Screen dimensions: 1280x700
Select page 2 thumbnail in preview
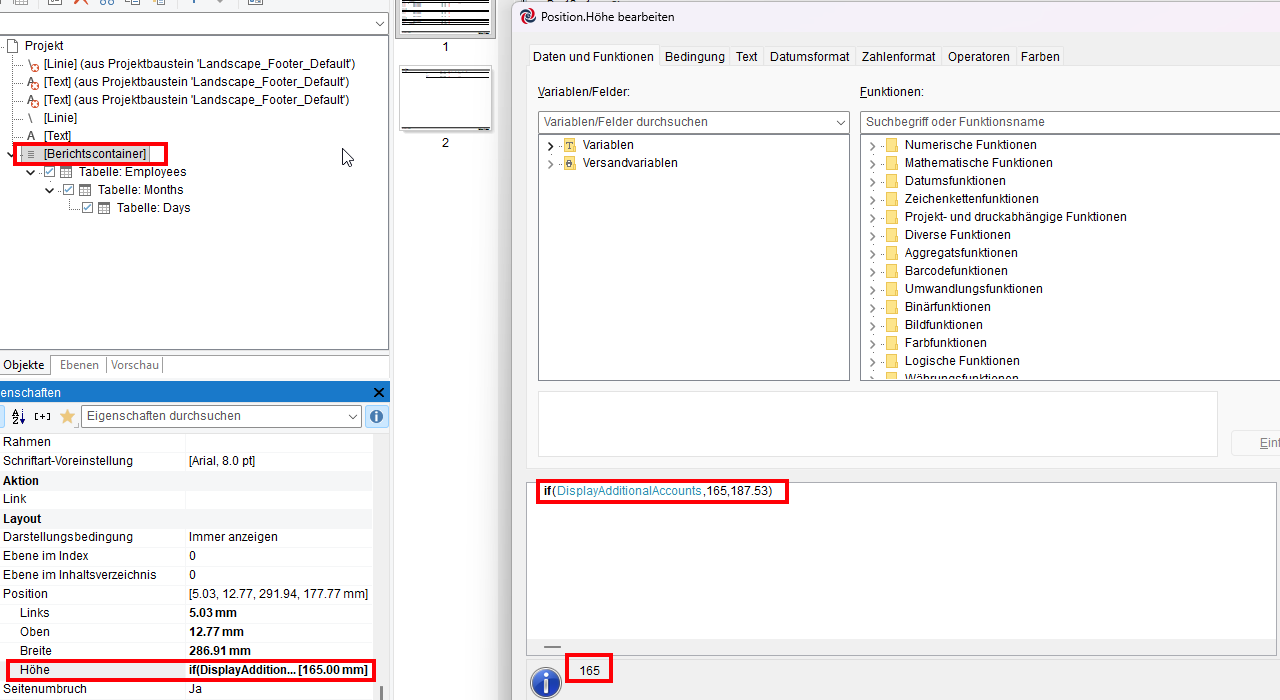coord(445,99)
